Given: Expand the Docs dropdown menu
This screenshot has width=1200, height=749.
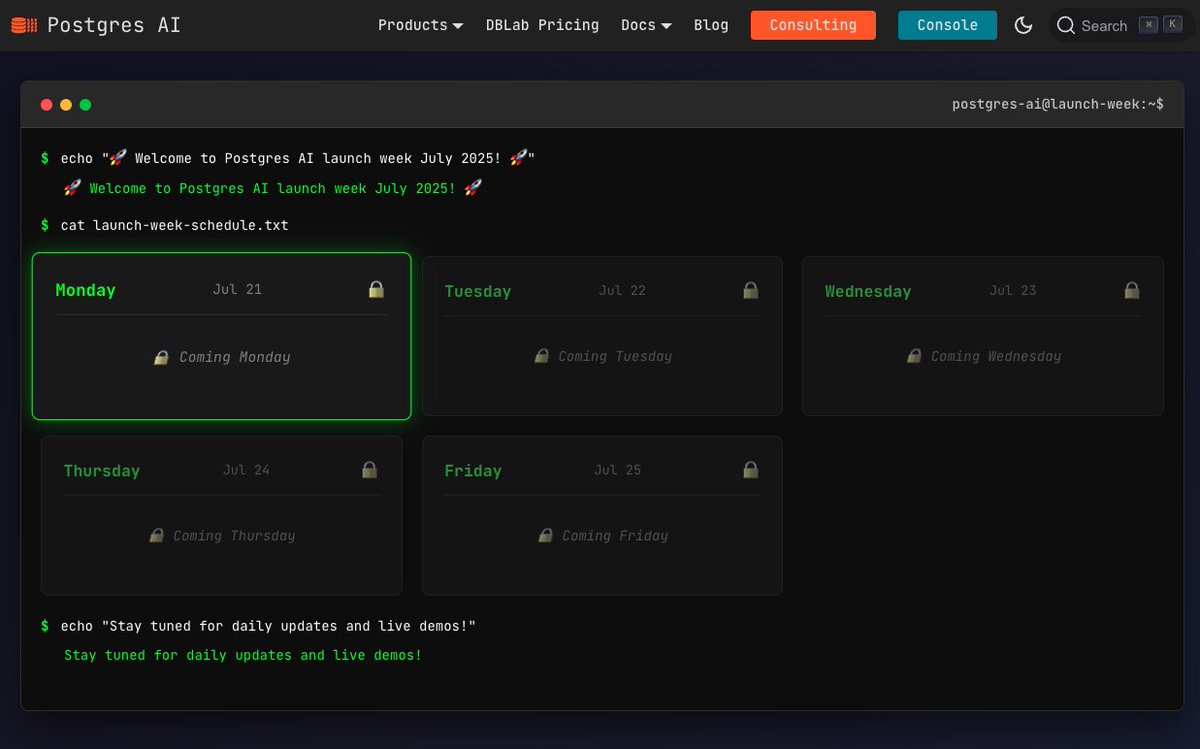Looking at the screenshot, I should click(646, 25).
